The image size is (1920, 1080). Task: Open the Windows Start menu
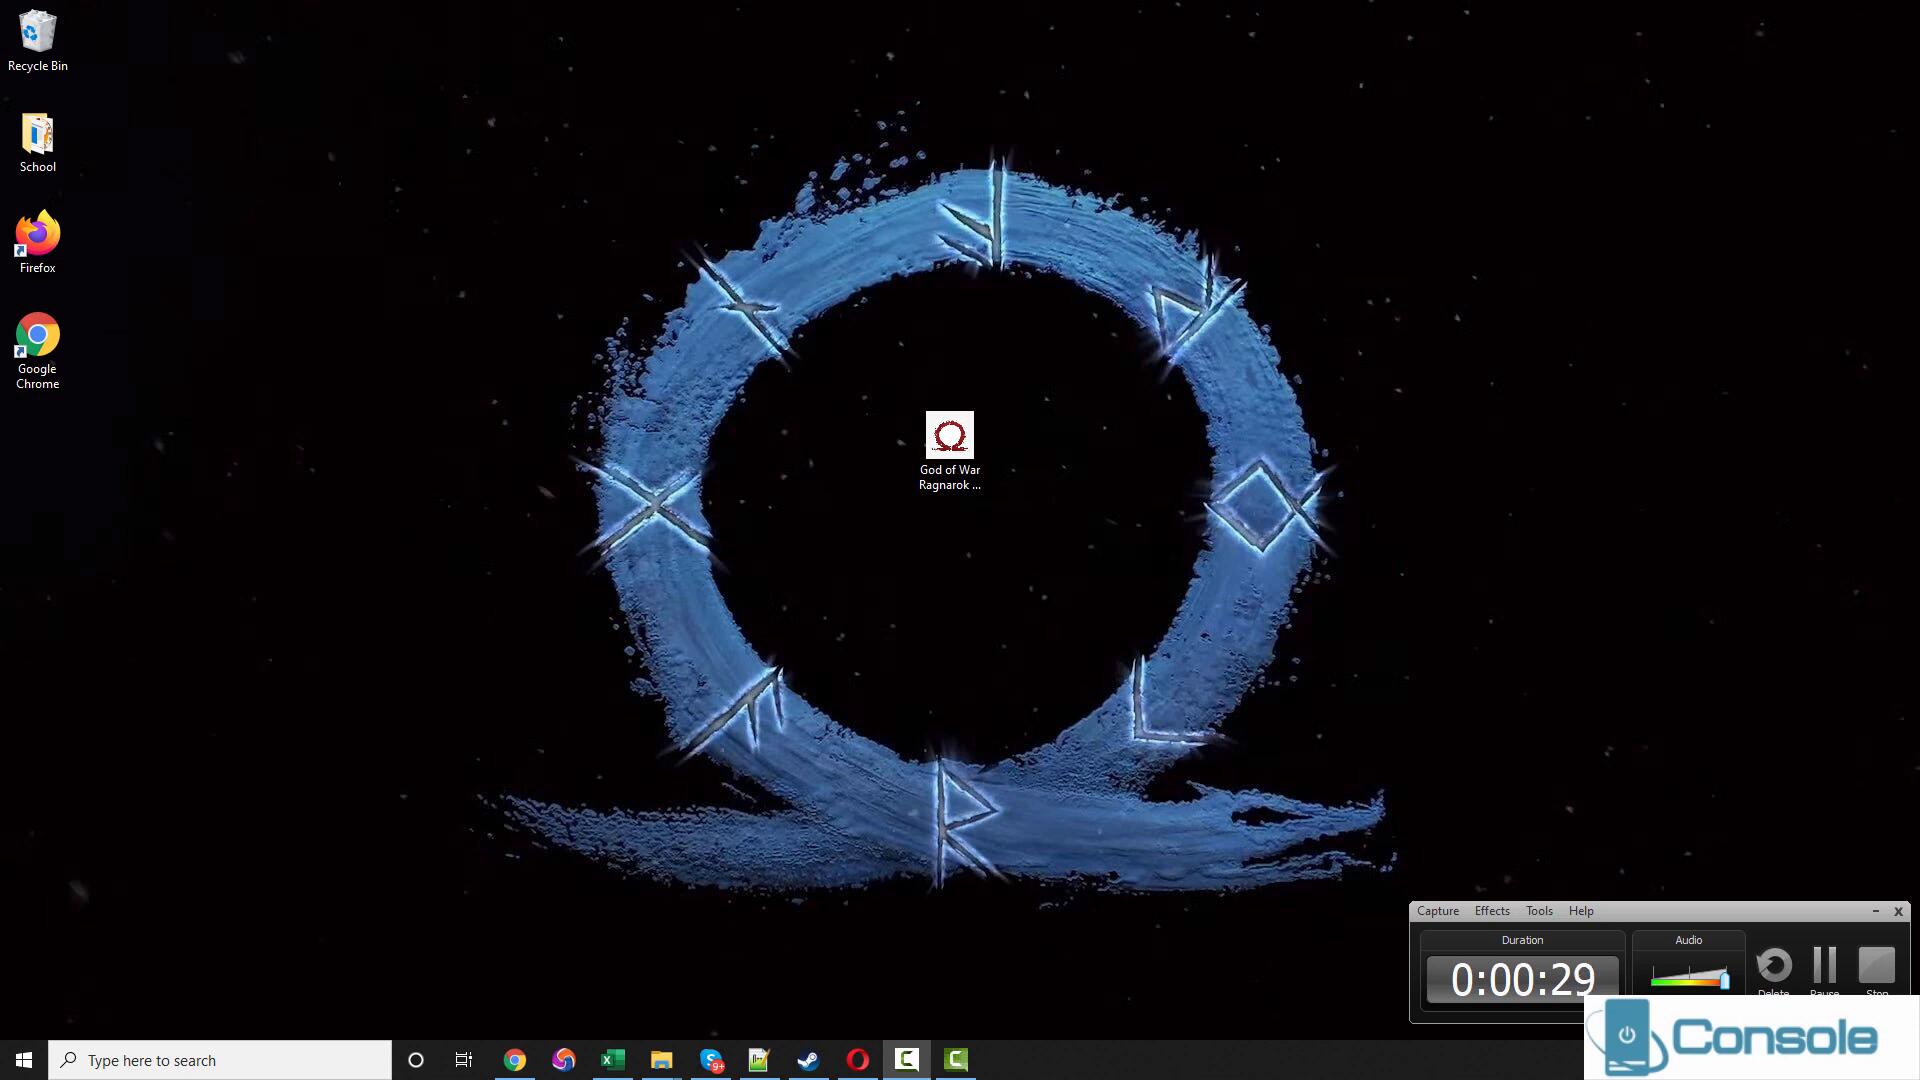24,1060
